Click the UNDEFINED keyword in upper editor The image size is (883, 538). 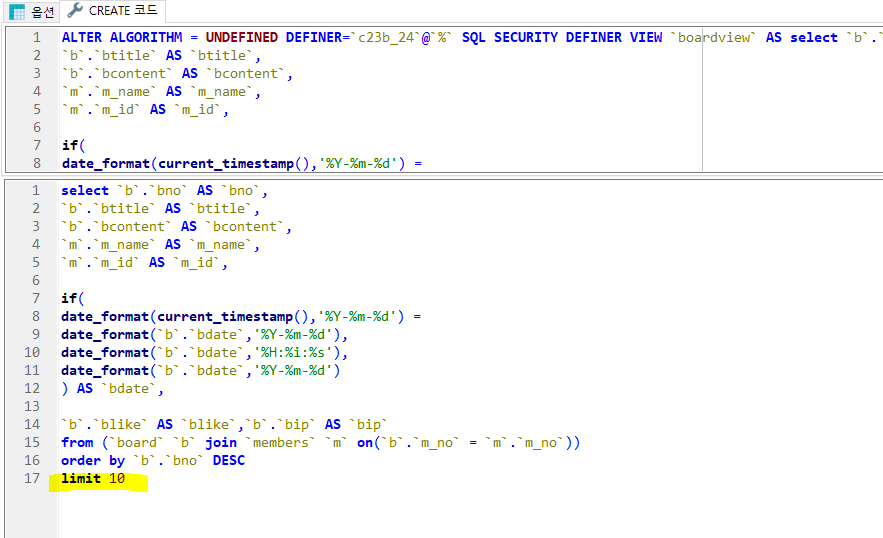242,37
